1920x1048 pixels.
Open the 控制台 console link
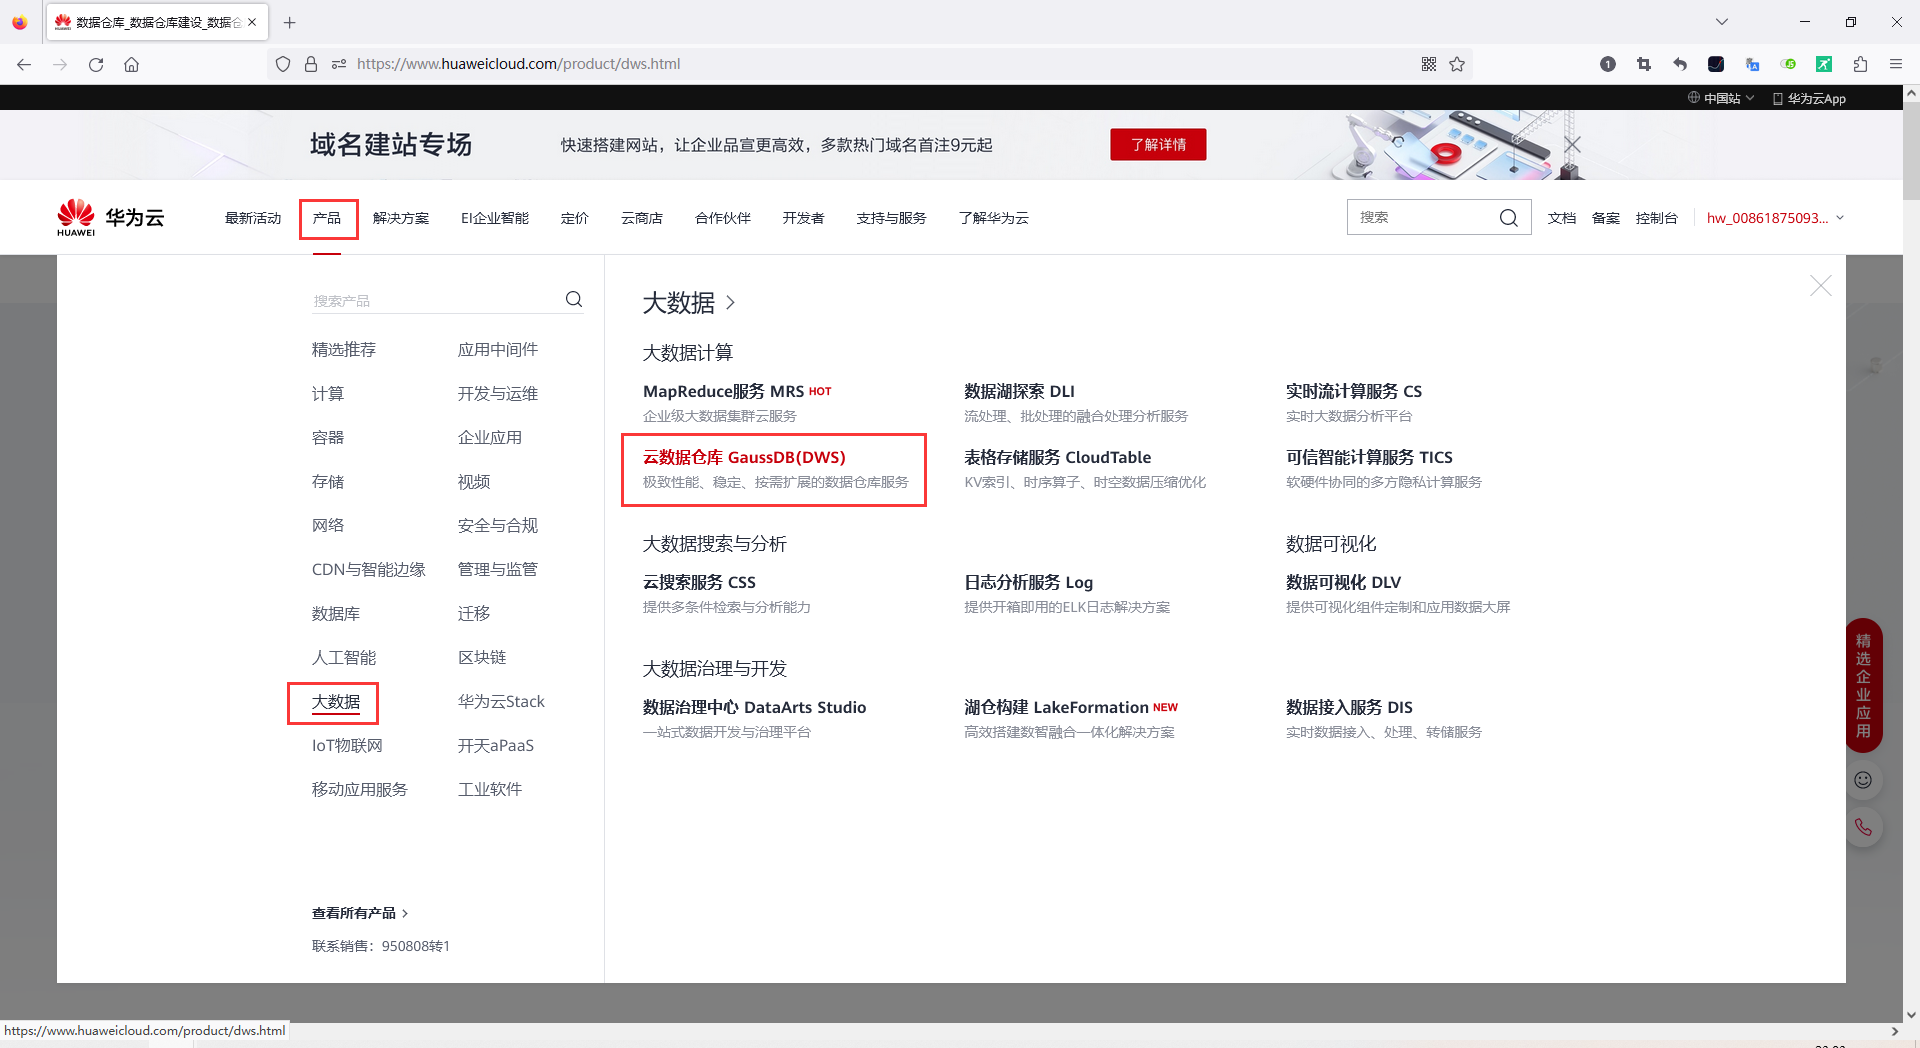tap(1657, 217)
